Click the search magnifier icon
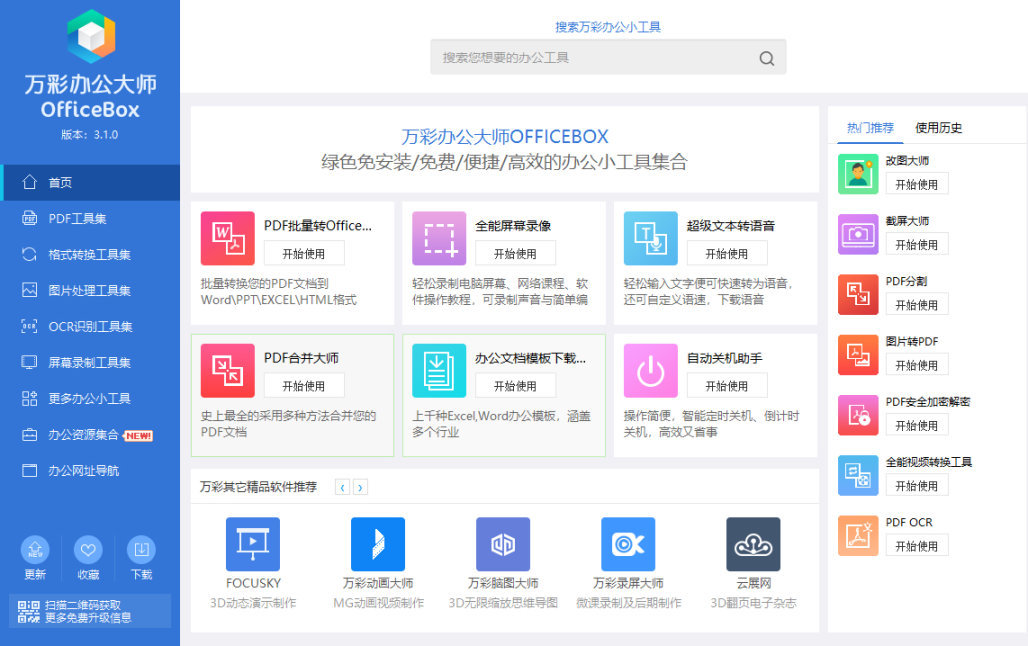Image resolution: width=1028 pixels, height=646 pixels. [x=766, y=58]
